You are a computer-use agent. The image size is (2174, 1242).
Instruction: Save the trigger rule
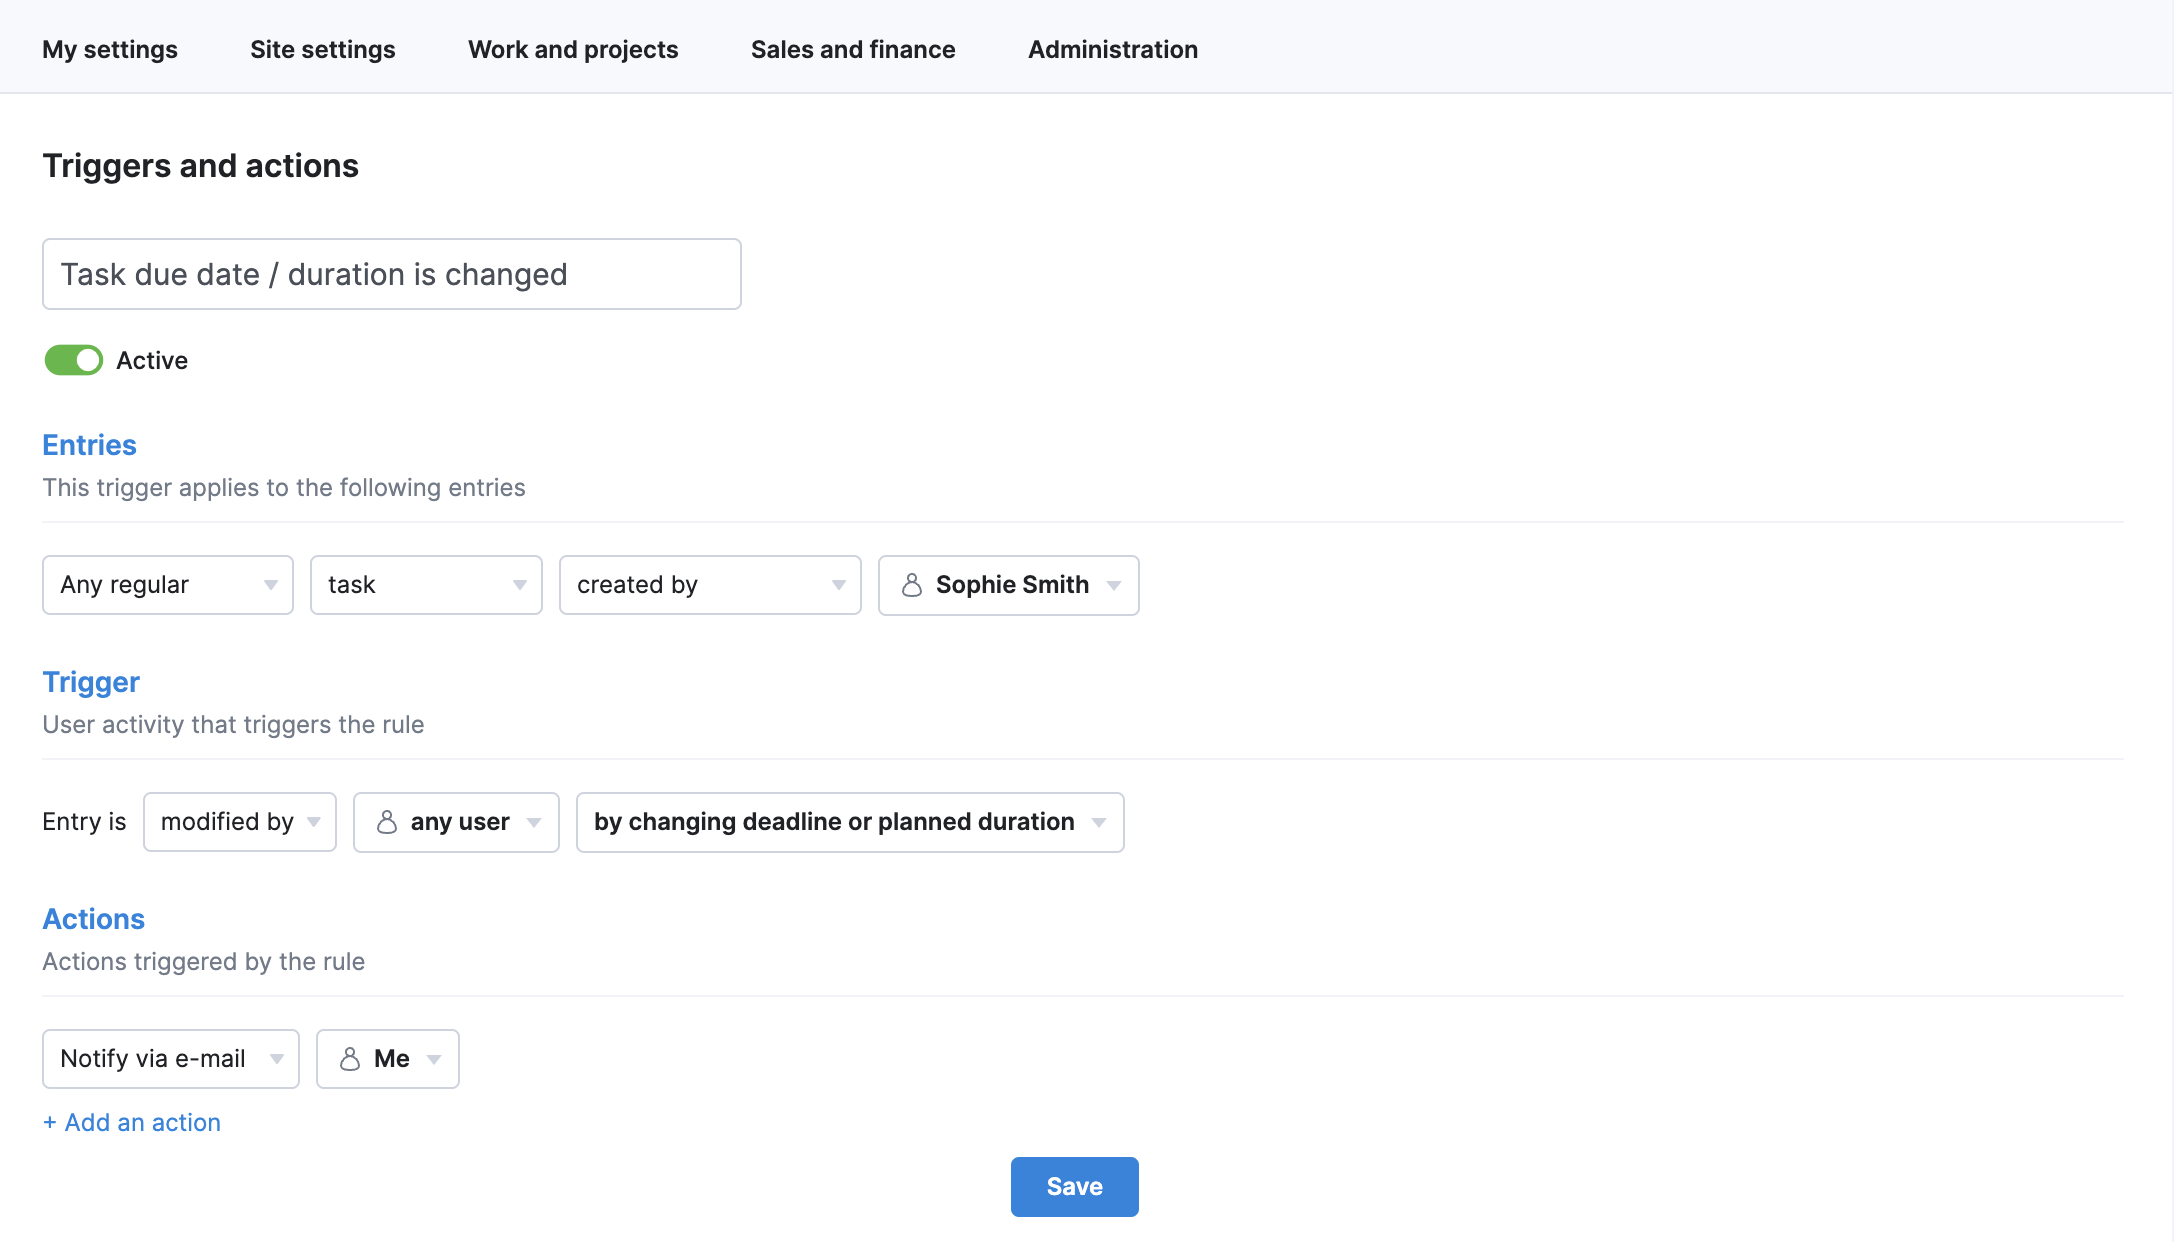(1075, 1187)
